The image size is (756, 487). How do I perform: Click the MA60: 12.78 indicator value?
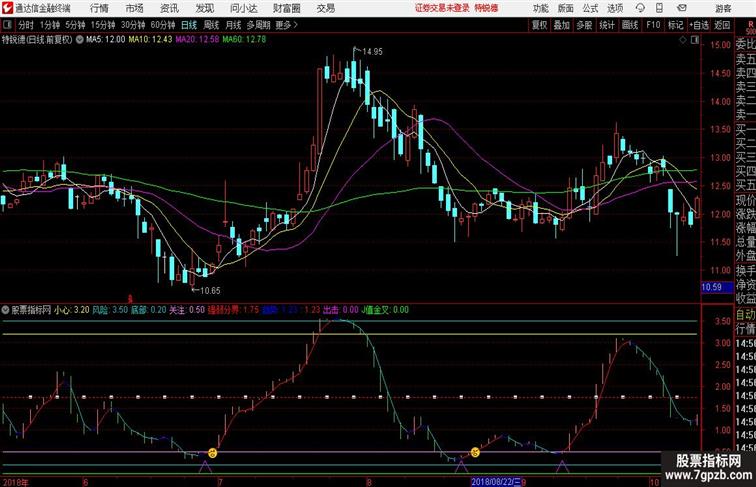[244, 40]
